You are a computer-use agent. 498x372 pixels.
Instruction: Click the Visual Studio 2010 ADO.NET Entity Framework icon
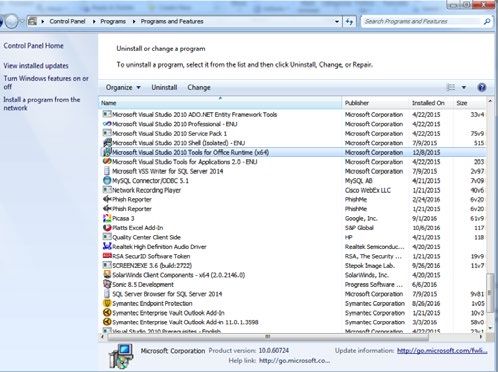click(x=107, y=114)
